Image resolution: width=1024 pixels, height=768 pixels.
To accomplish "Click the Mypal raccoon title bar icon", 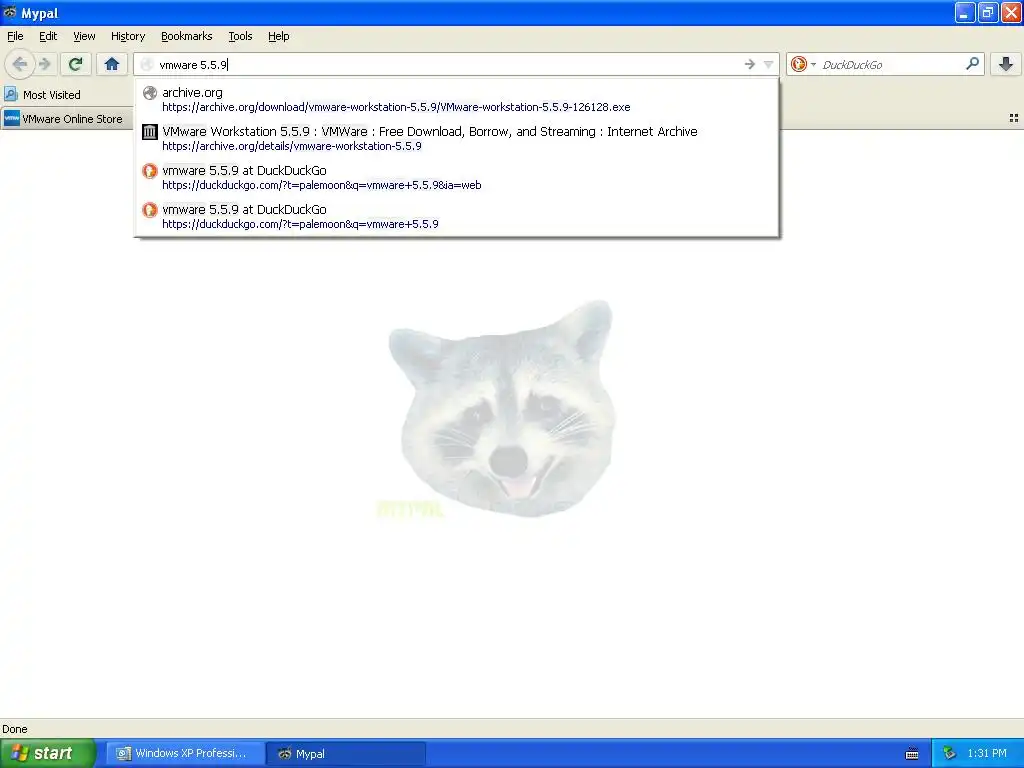I will point(10,12).
